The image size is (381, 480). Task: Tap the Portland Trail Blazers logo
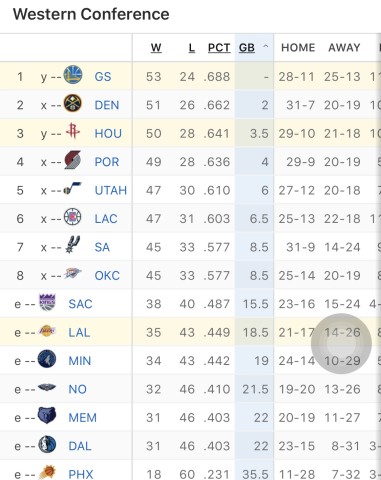tap(73, 160)
